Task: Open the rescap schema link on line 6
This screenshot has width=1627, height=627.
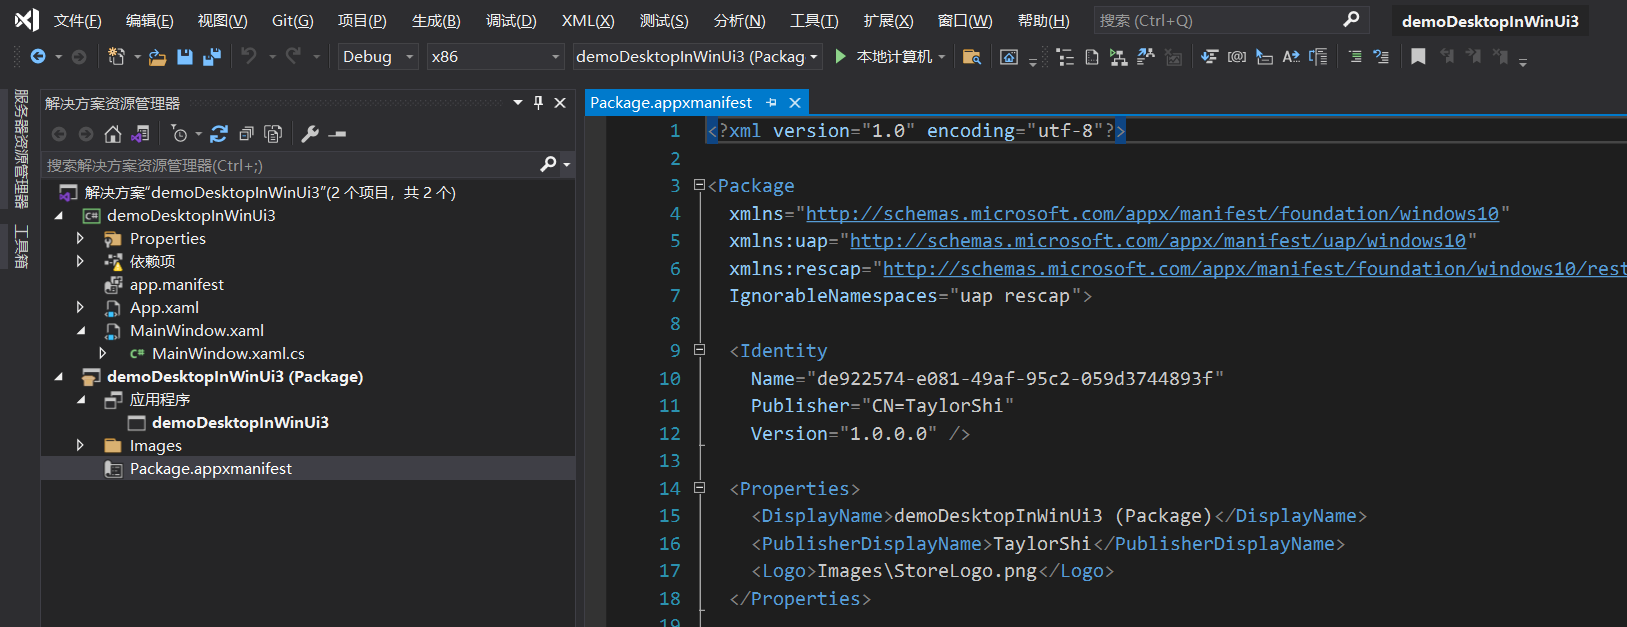Action: [1255, 268]
